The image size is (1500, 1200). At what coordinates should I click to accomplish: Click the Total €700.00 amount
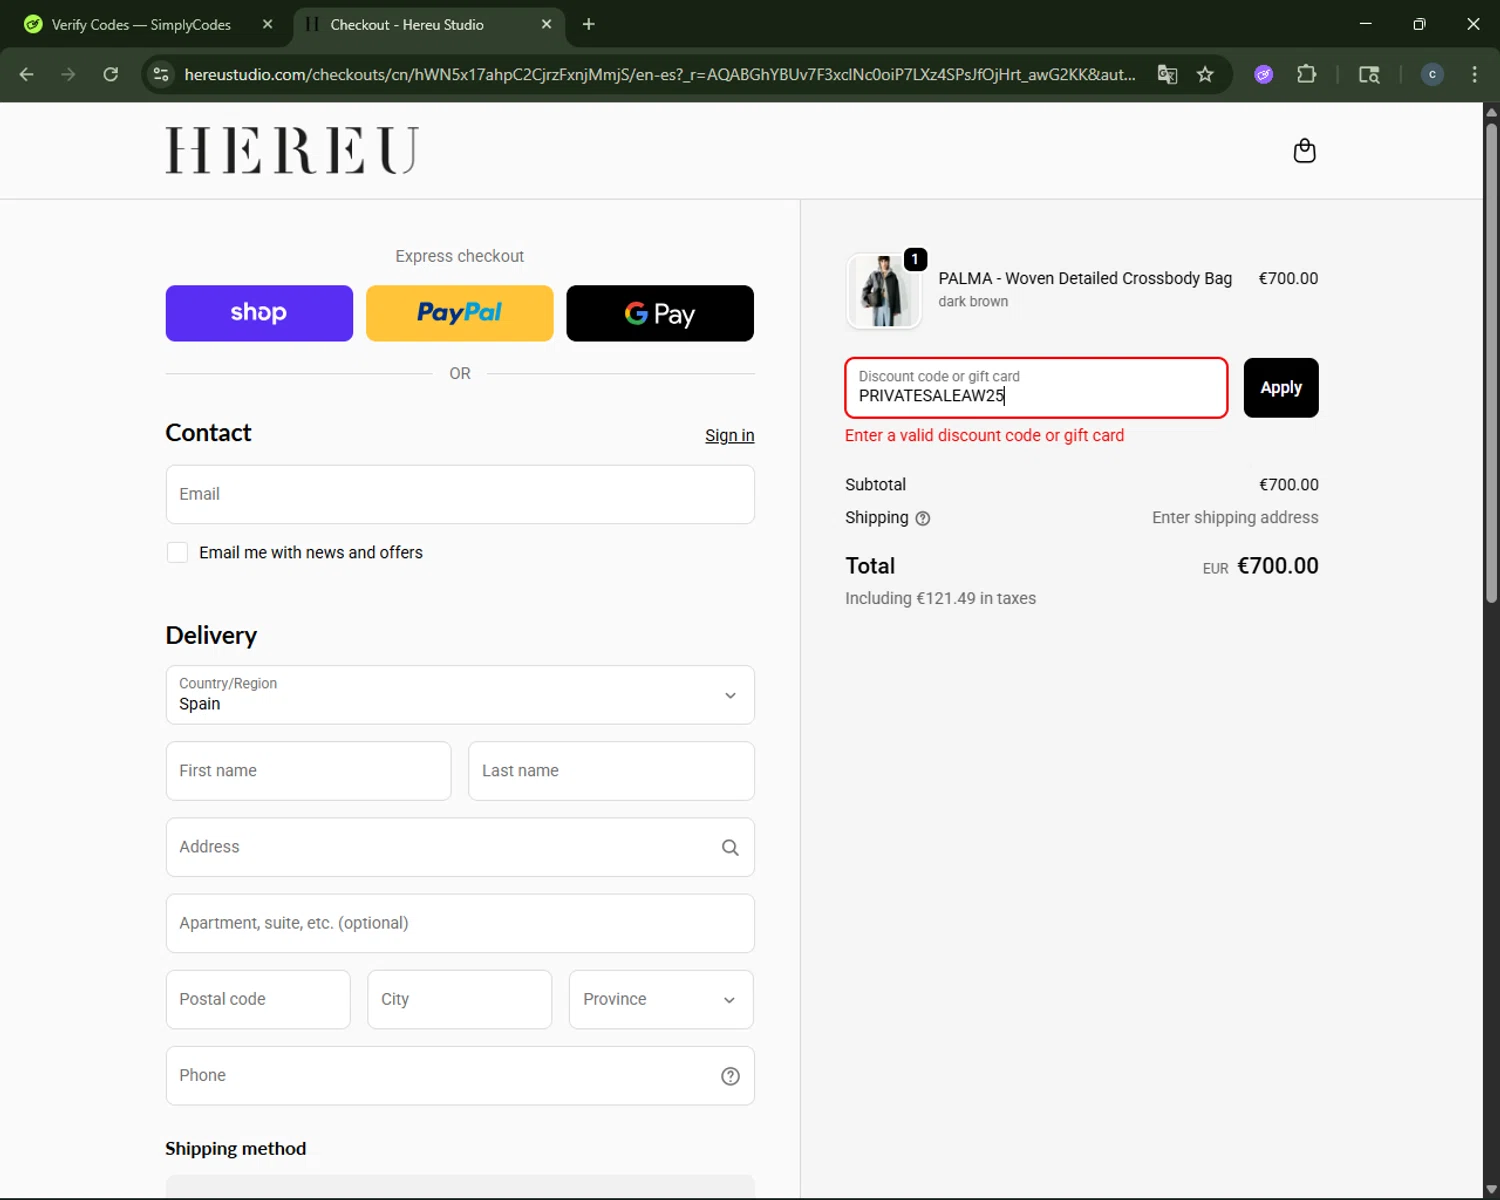click(x=1277, y=566)
